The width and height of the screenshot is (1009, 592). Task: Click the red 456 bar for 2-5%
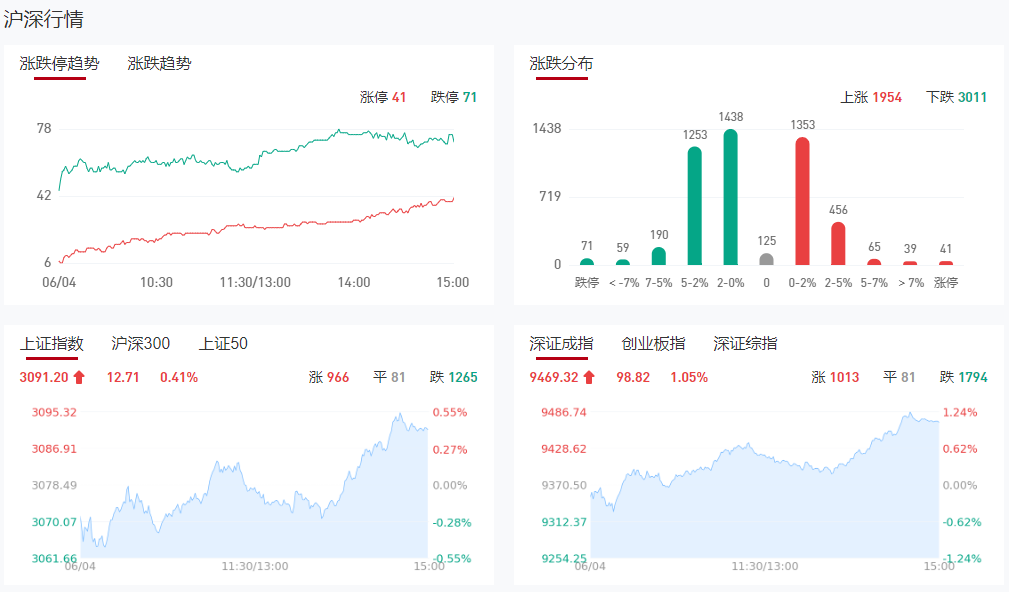point(838,244)
